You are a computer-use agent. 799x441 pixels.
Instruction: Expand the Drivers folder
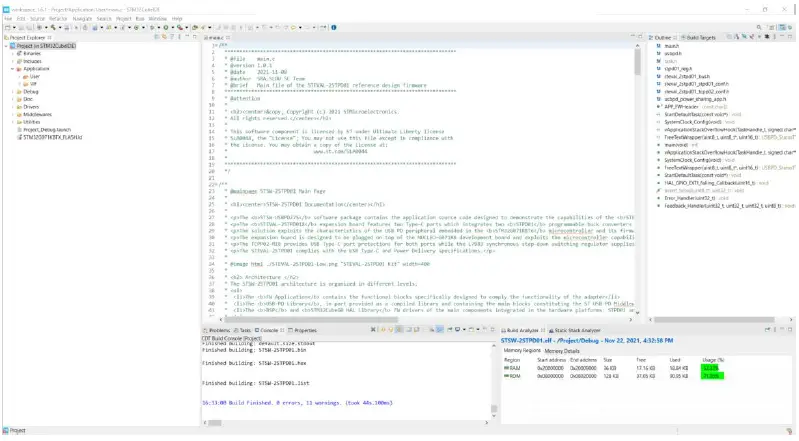[12, 105]
